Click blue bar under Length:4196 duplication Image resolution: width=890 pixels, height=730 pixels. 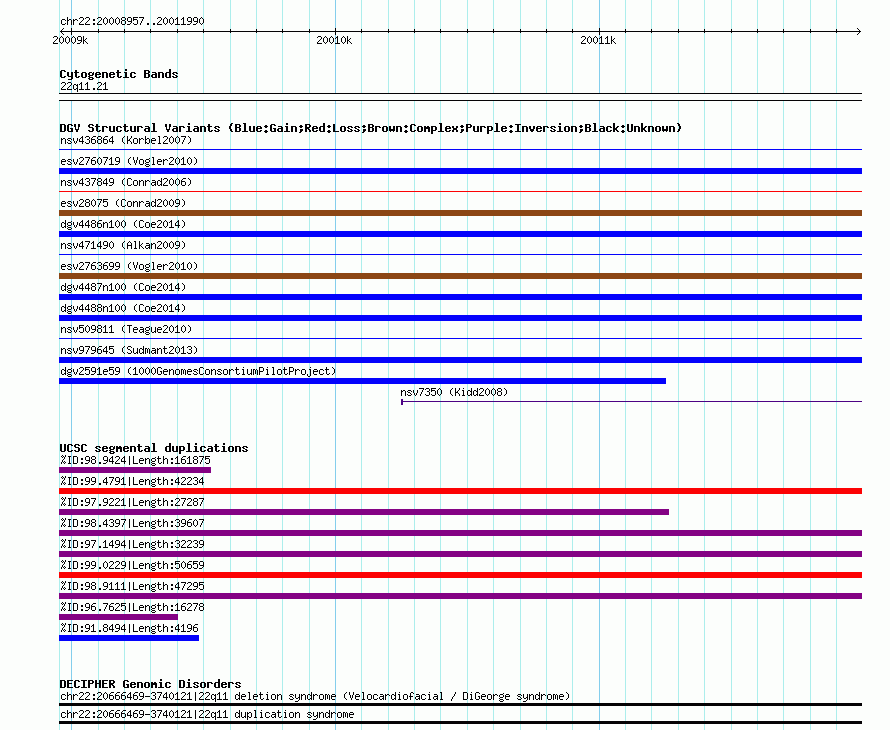tap(129, 638)
